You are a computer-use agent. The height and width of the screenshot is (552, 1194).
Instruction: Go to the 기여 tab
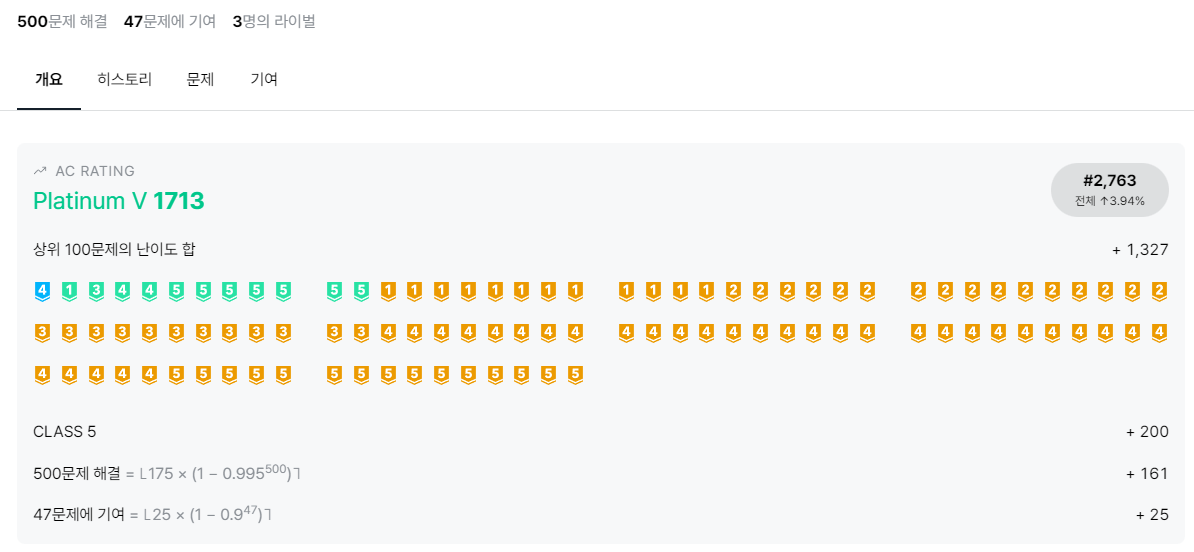point(264,80)
